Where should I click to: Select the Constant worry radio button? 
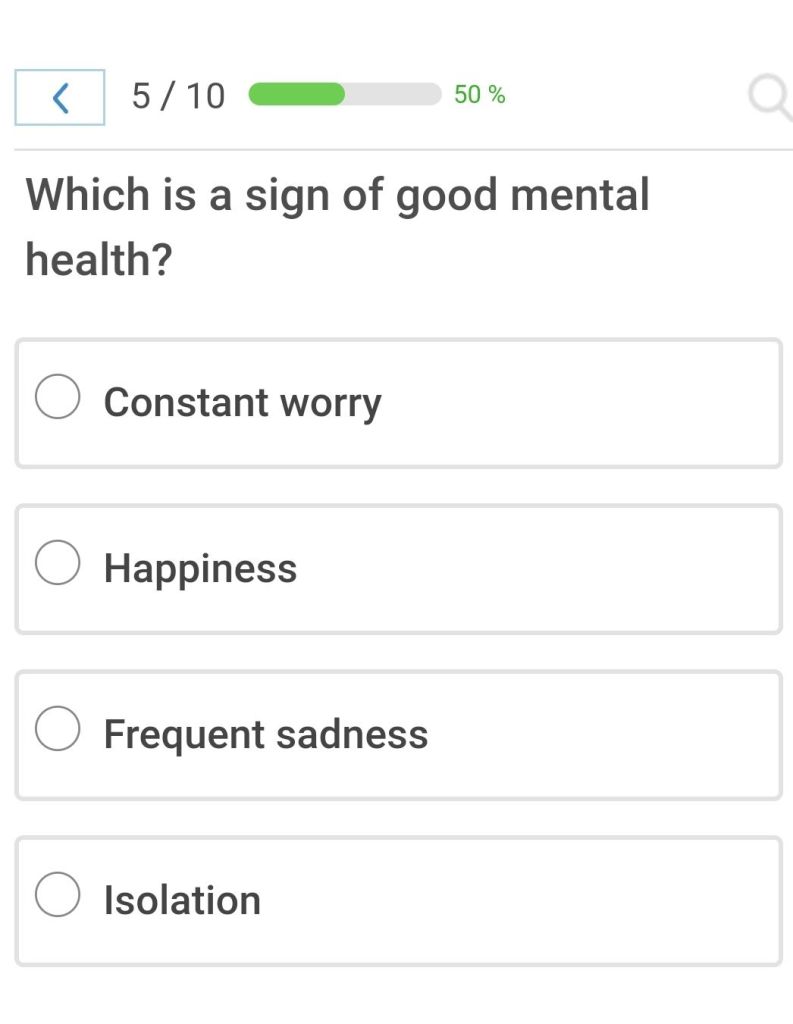[58, 397]
